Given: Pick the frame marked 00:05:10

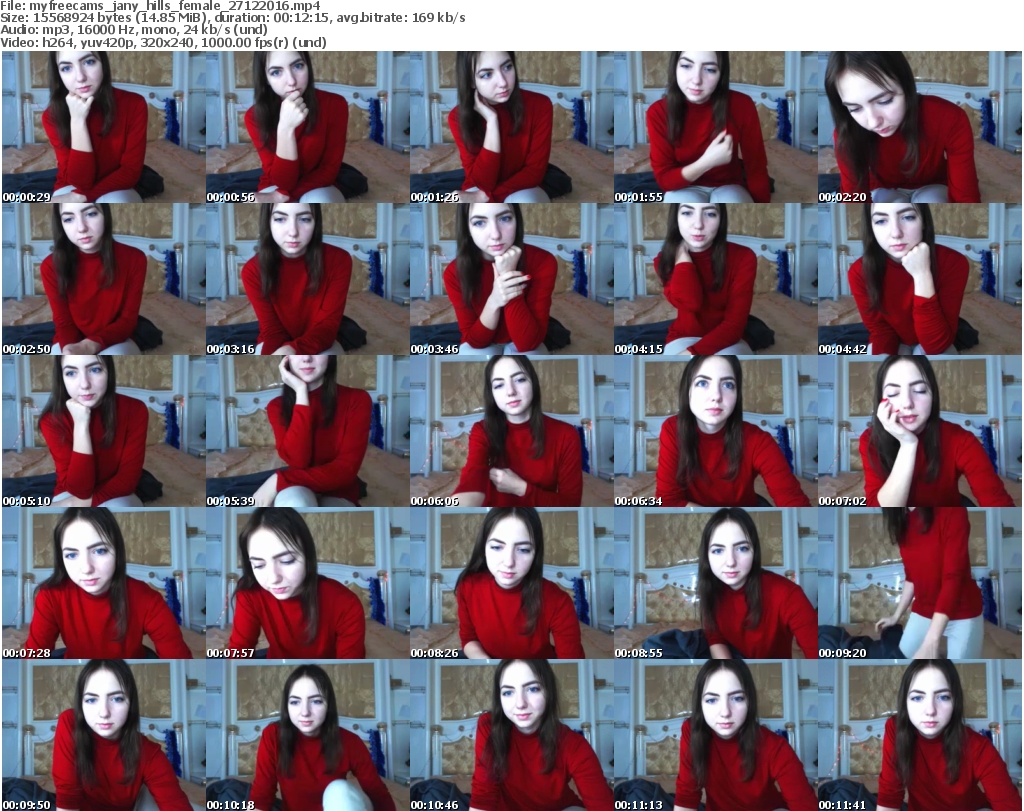Looking at the screenshot, I should click(104, 432).
